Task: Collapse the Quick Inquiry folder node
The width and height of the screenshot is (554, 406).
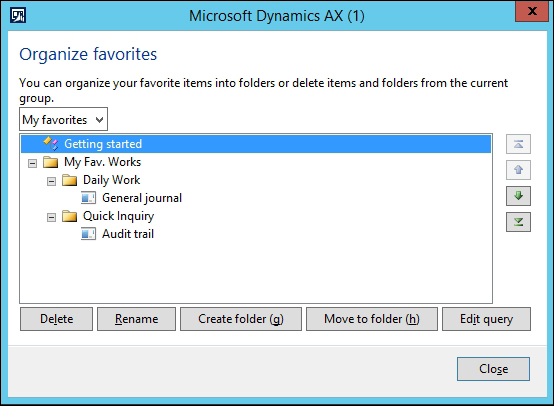Action: [x=52, y=217]
